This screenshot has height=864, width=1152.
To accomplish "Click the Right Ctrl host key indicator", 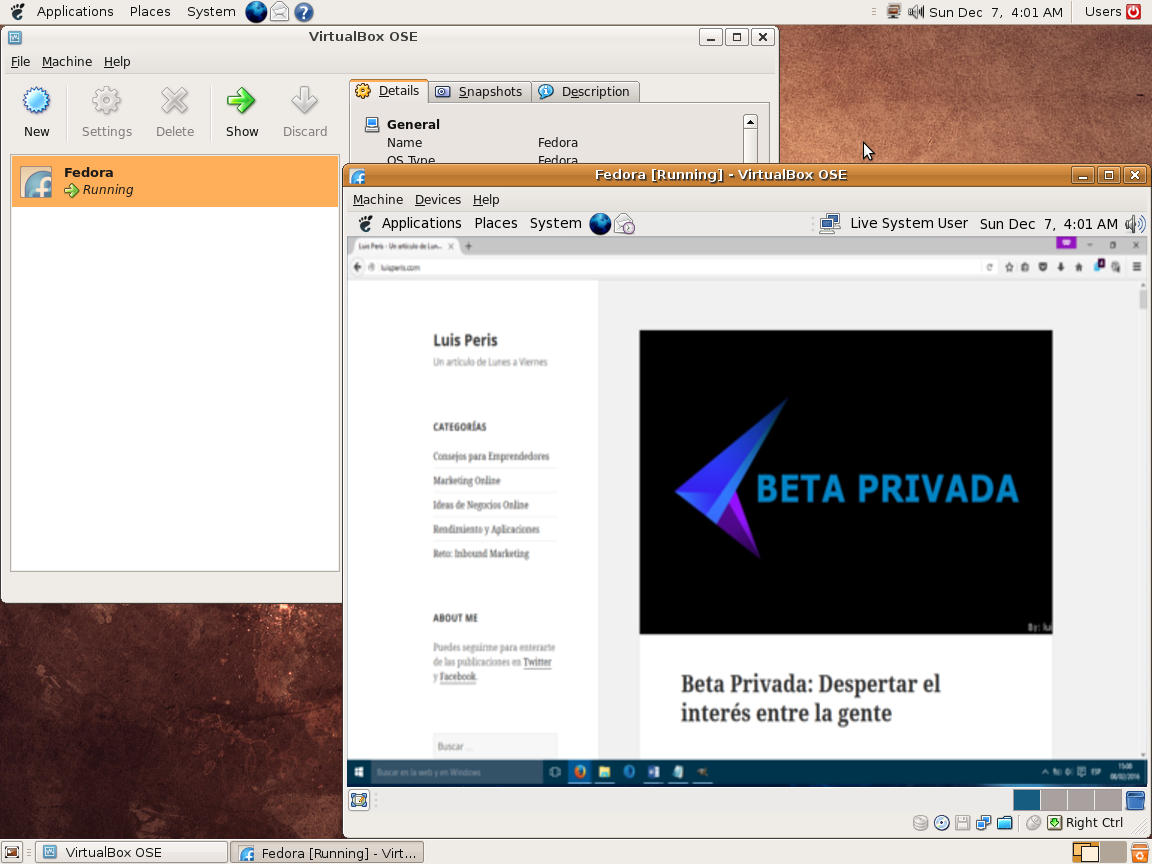I will pos(1086,823).
